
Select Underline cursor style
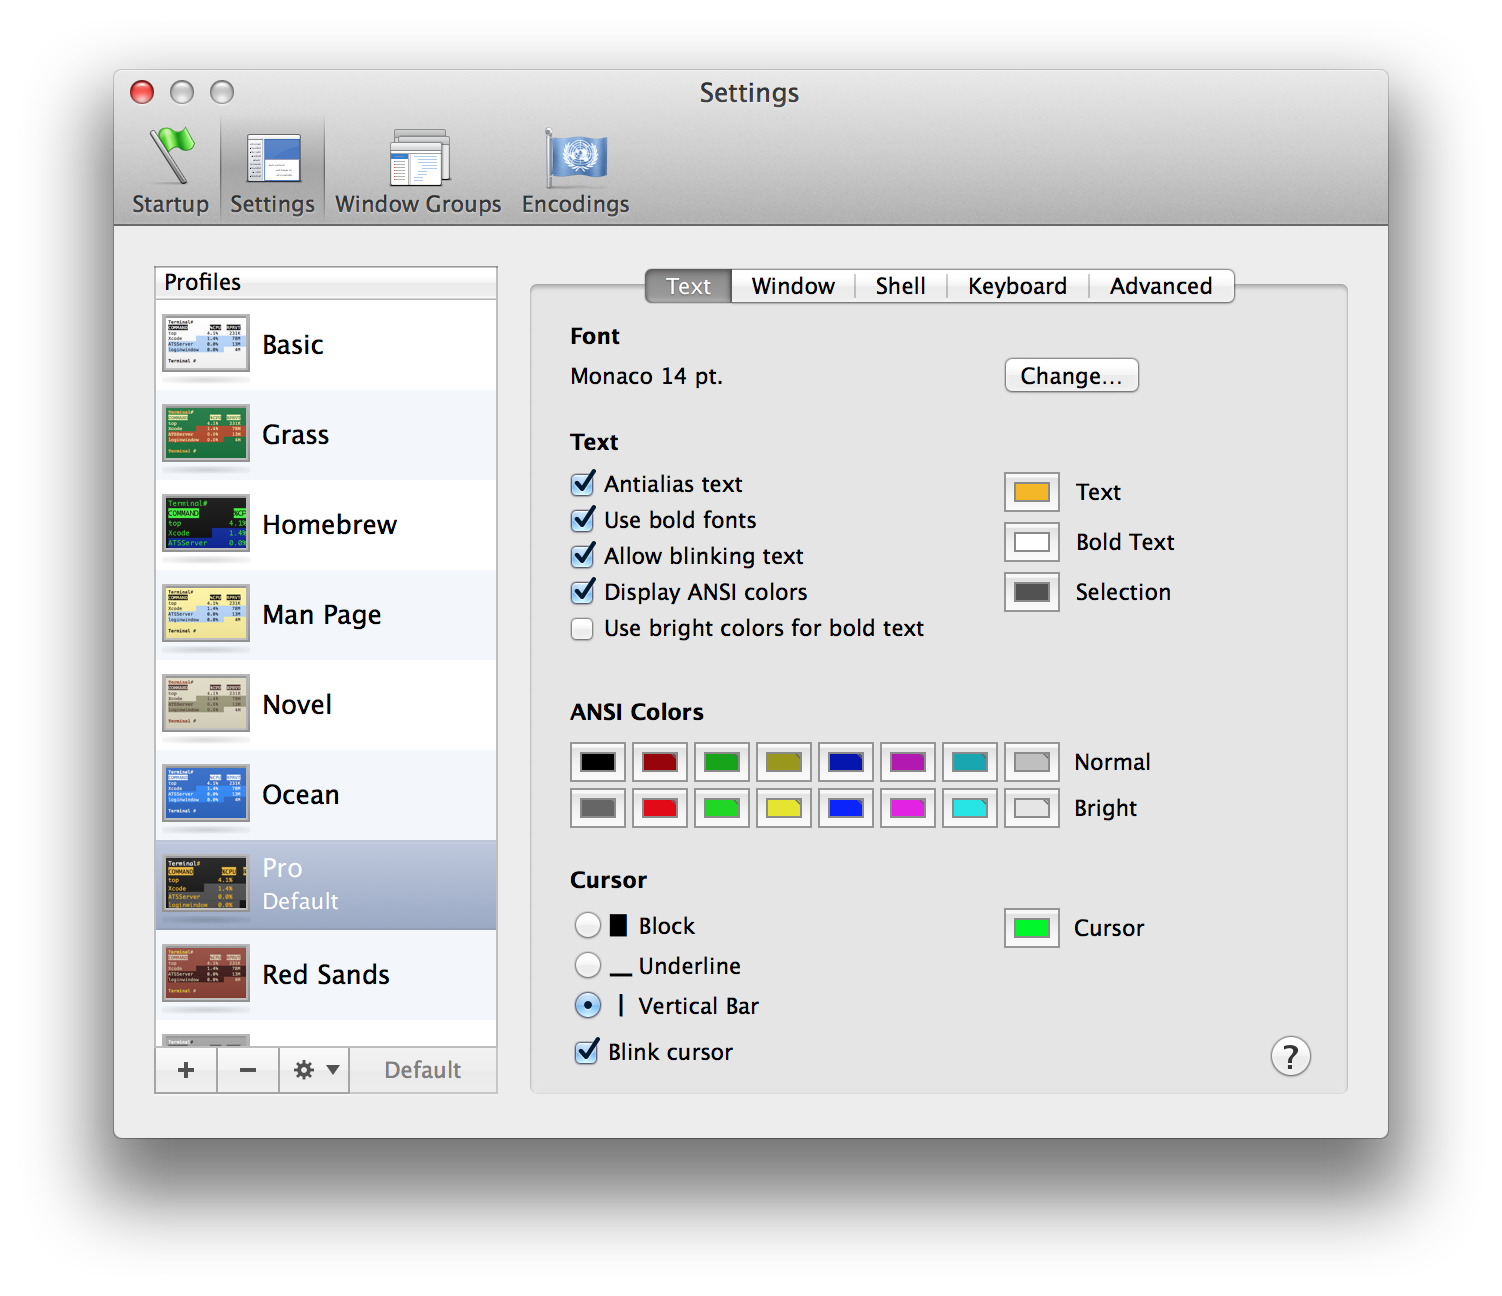tap(588, 966)
